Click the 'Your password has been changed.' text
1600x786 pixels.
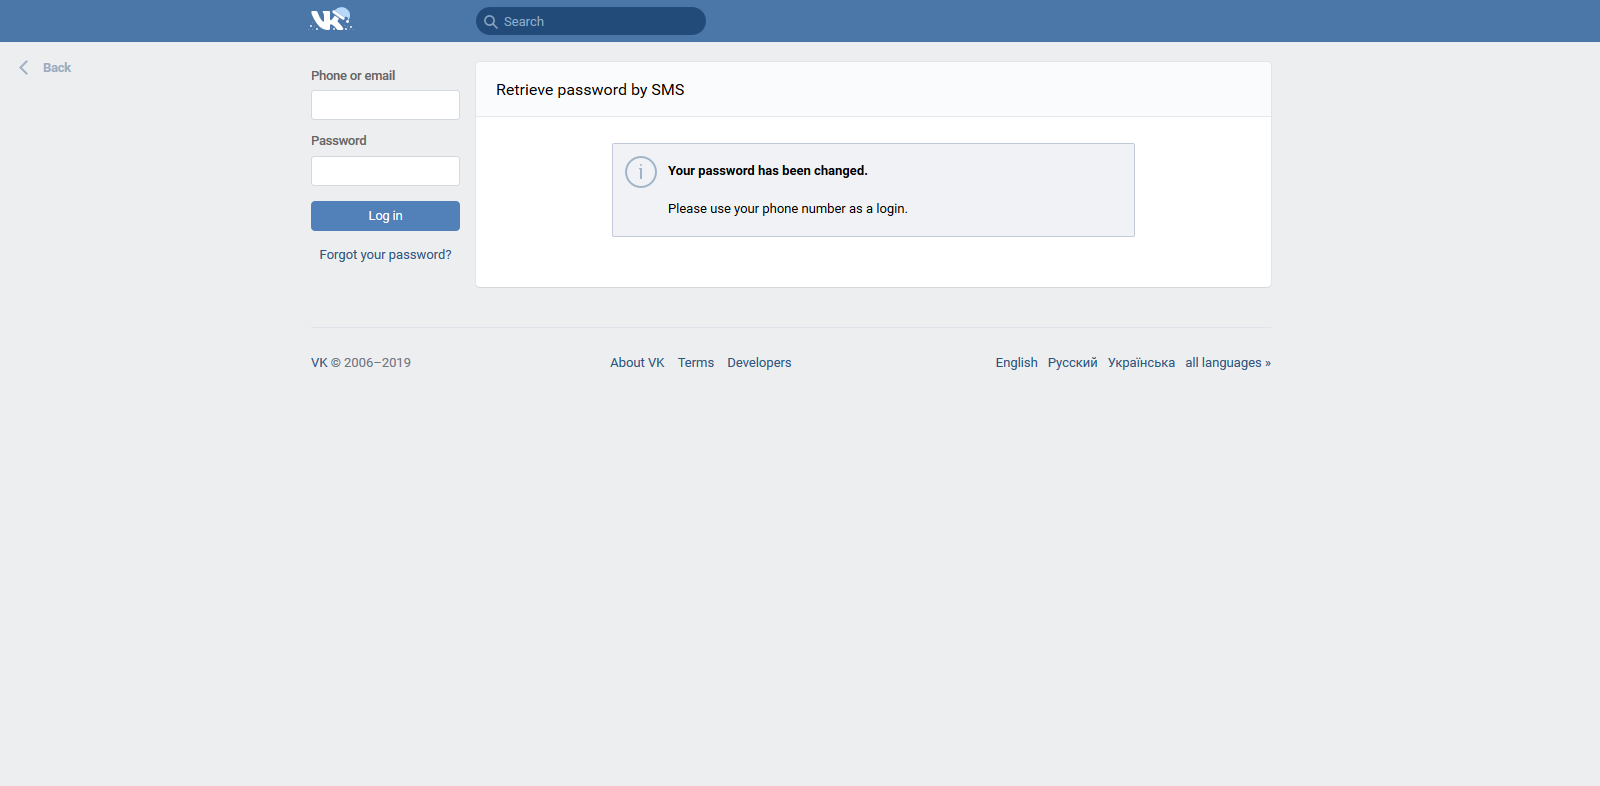coord(768,171)
